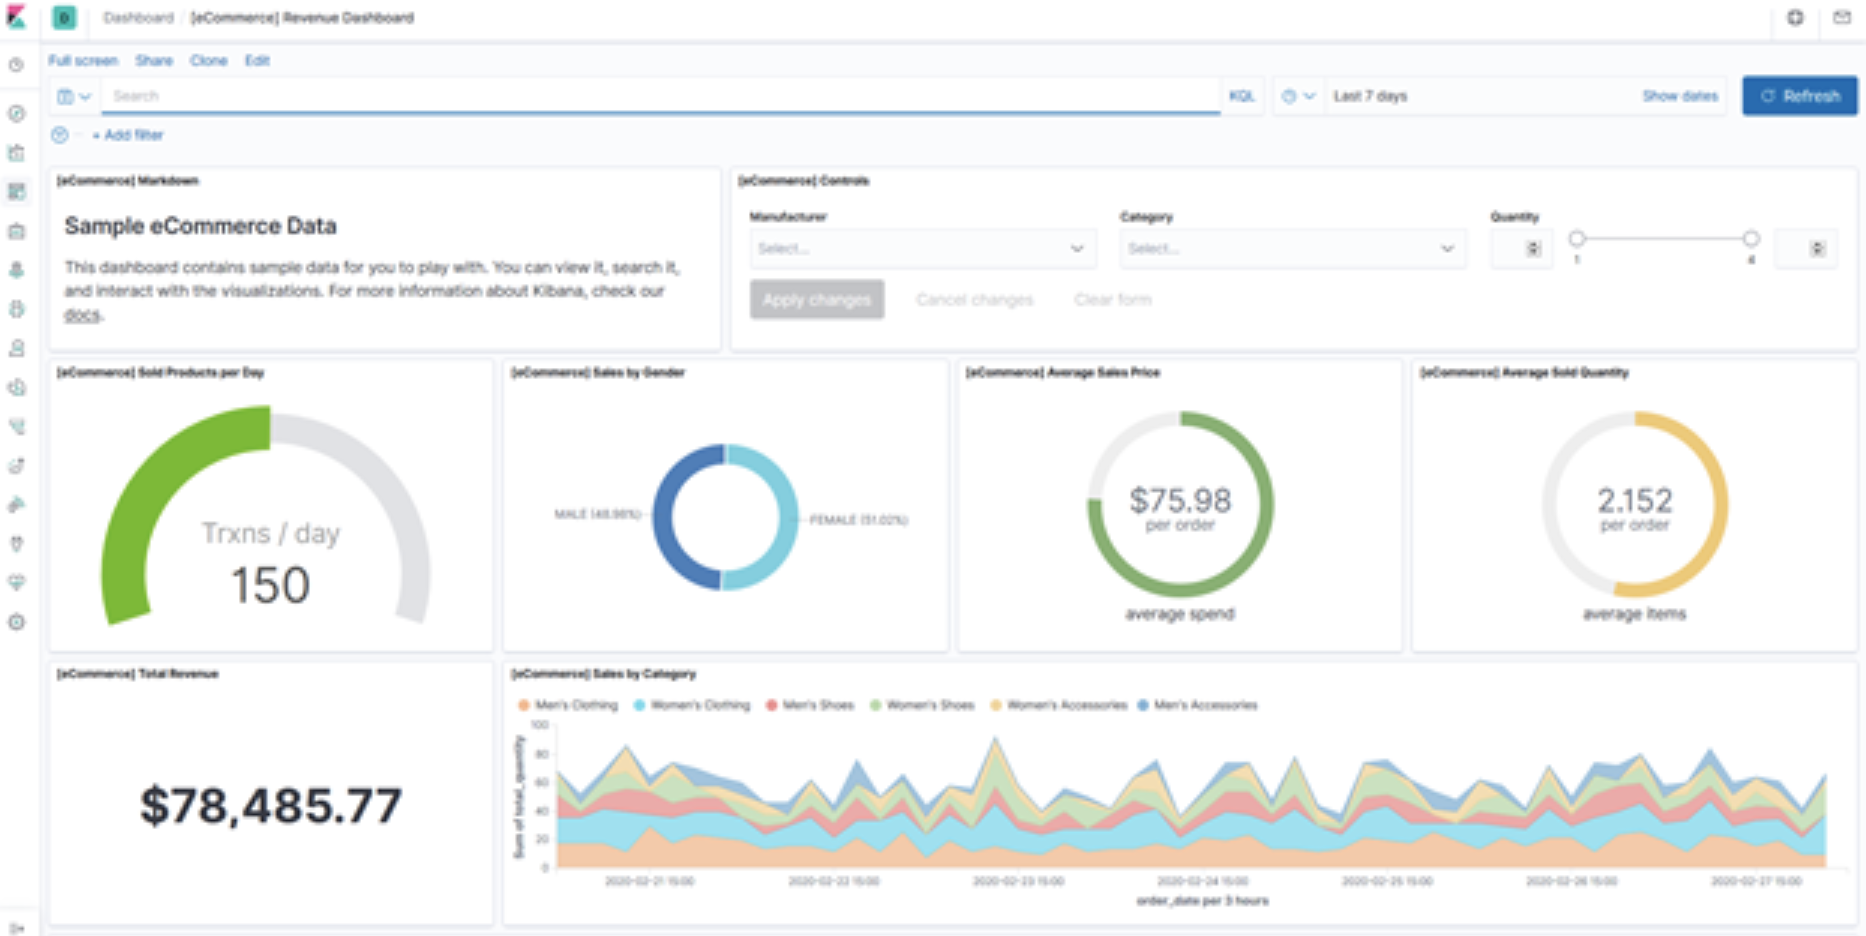The height and width of the screenshot is (936, 1866).
Task: Open the Discover app in sidebar
Action: [17, 114]
